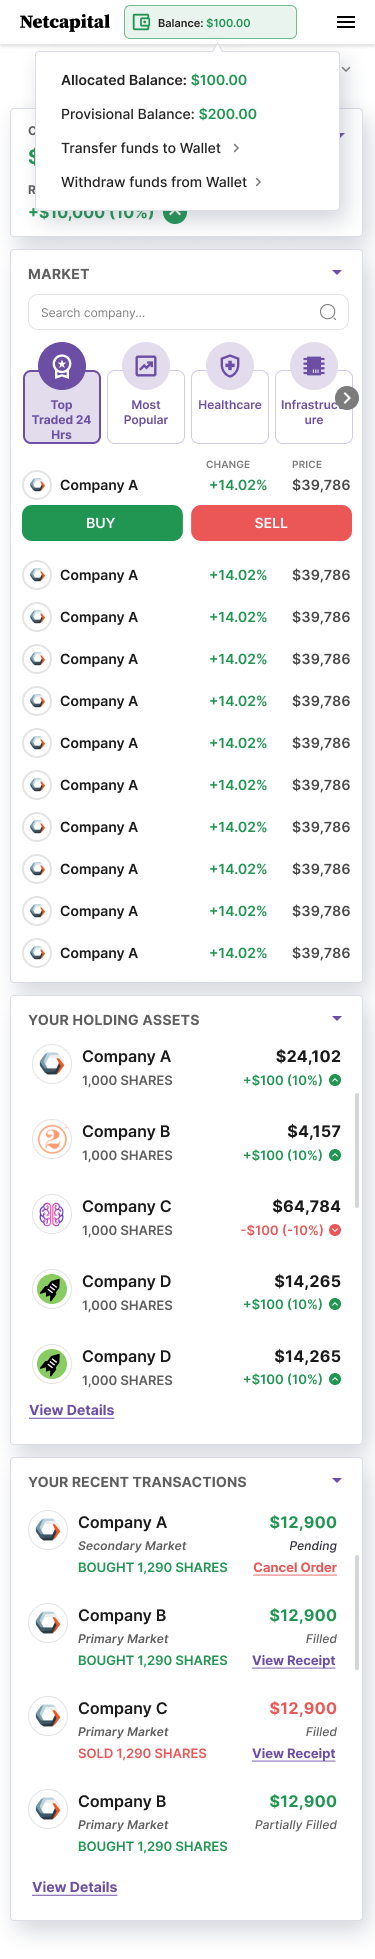
Task: Click the green BUY button
Action: [102, 523]
